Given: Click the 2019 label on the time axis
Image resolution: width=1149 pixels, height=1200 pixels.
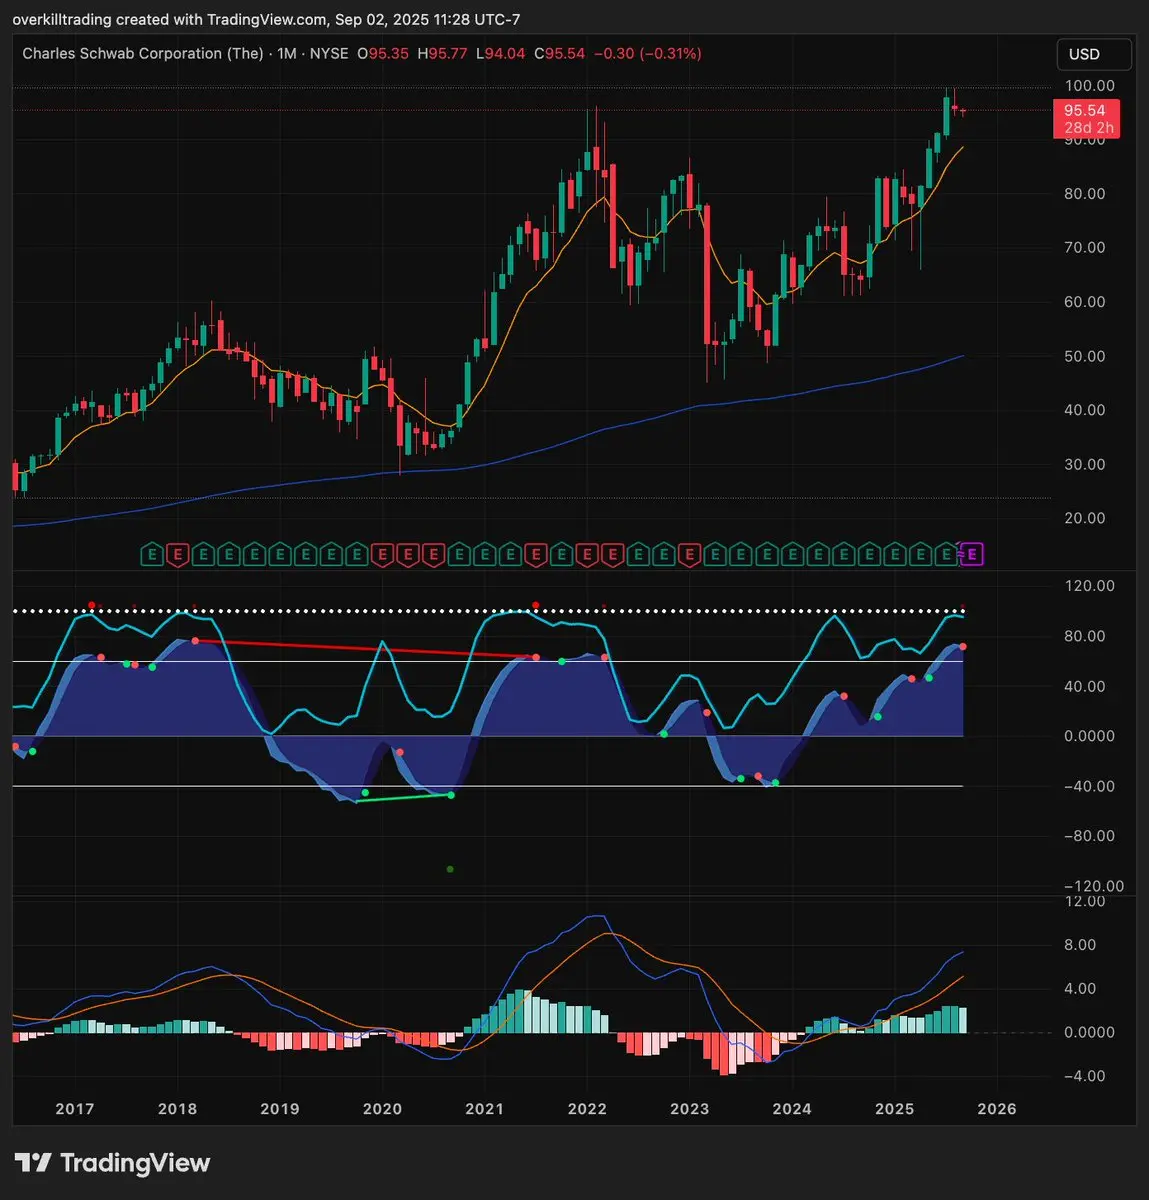Looking at the screenshot, I should pos(280,1109).
